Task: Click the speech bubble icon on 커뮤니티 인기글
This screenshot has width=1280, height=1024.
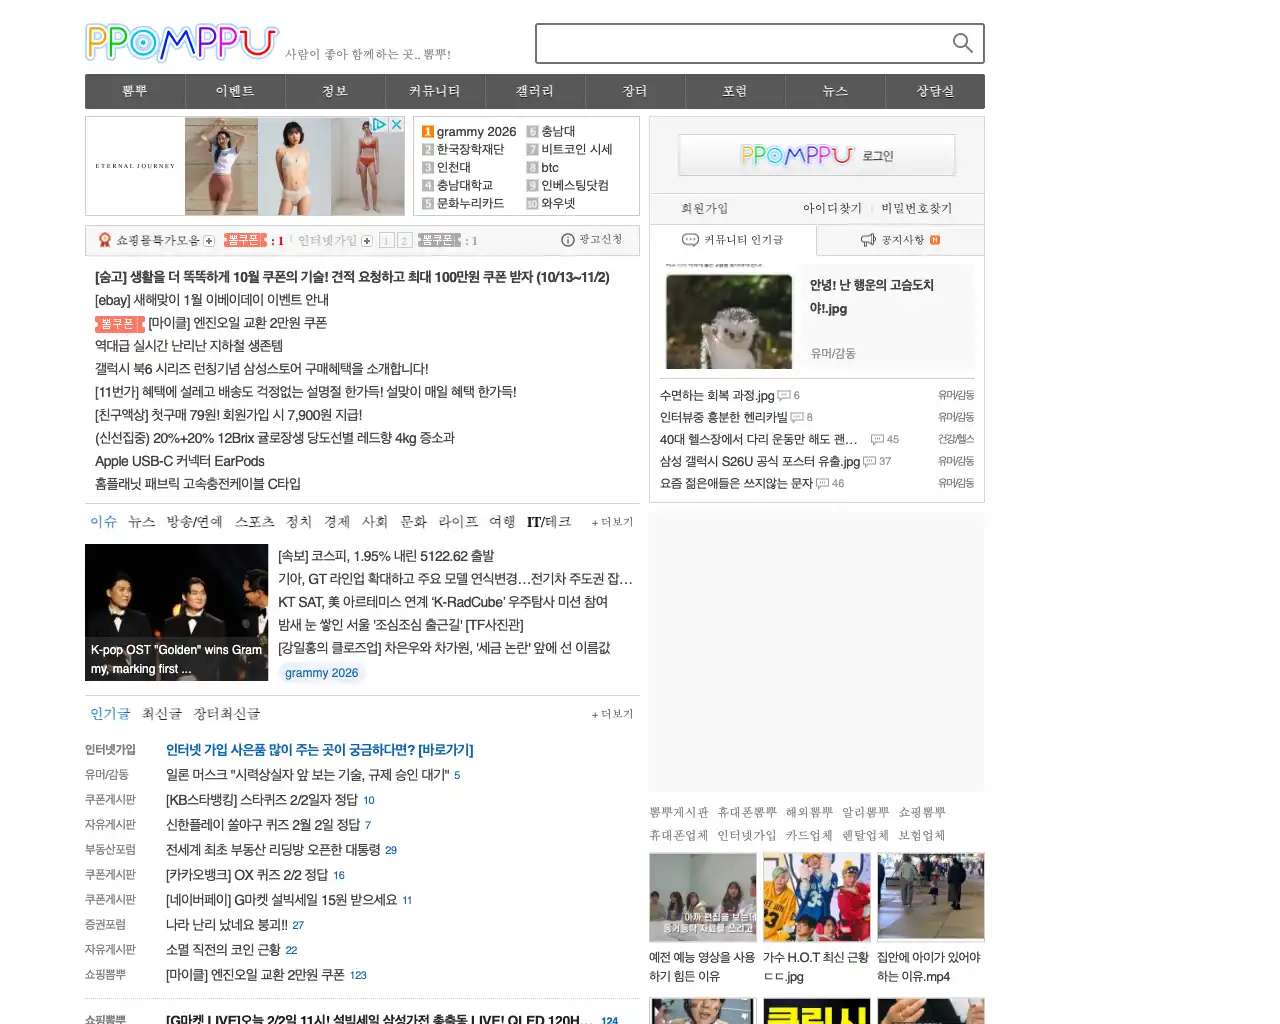Action: coord(689,240)
